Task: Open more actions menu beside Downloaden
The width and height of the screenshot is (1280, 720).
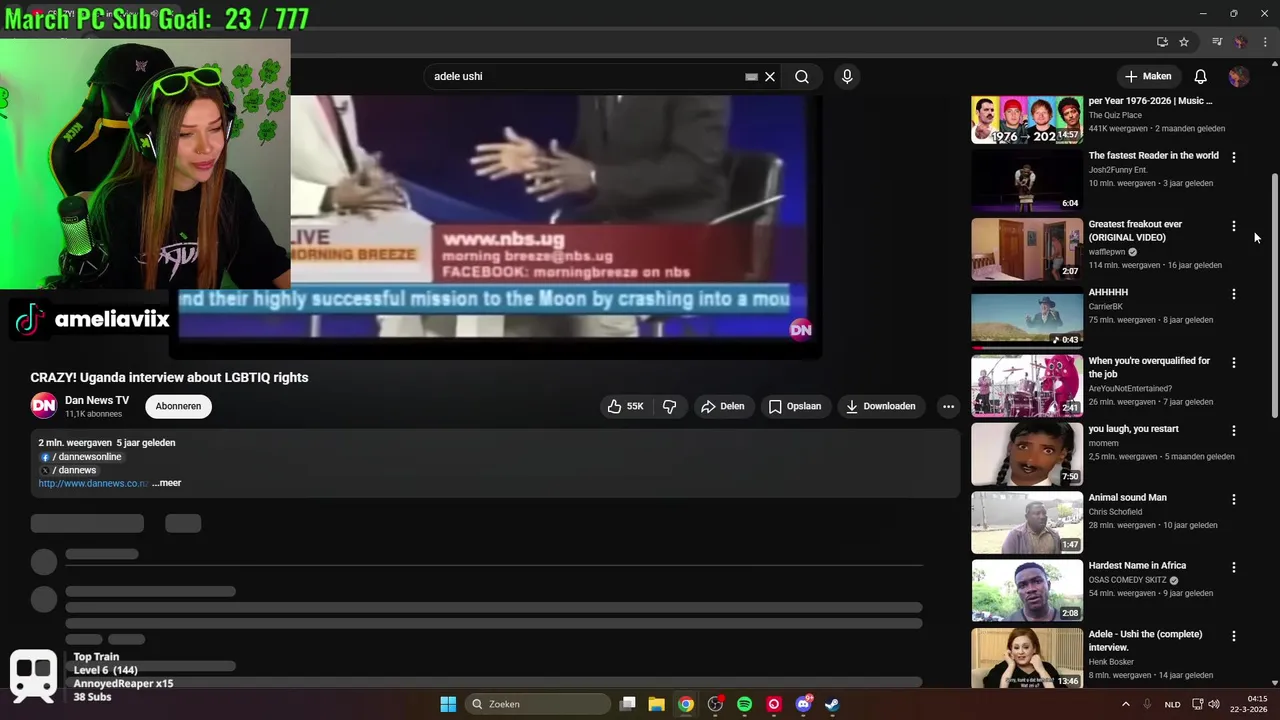Action: click(948, 406)
